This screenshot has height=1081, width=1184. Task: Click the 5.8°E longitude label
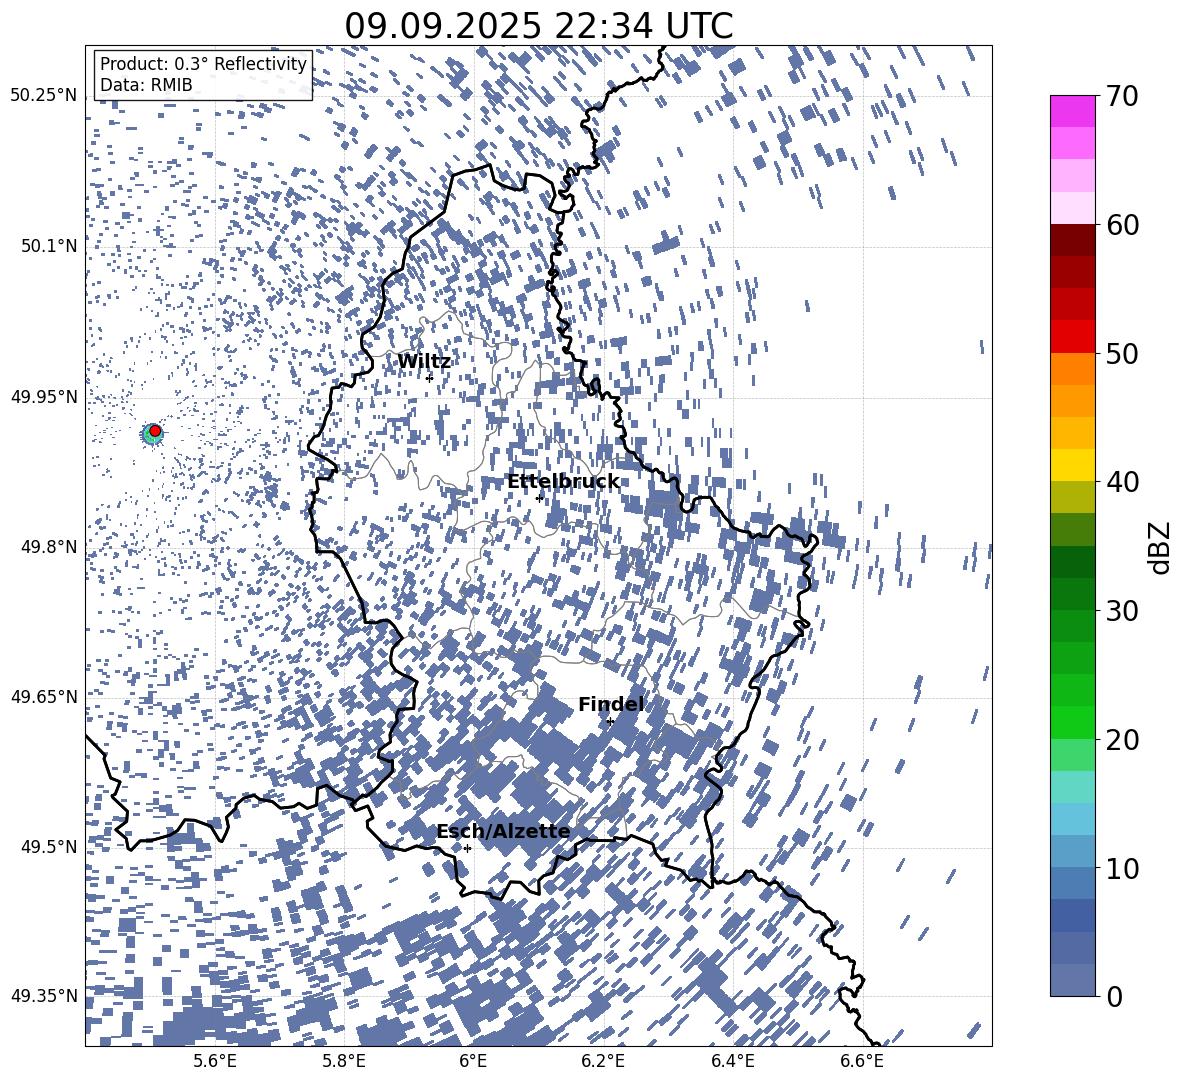pyautogui.click(x=344, y=1061)
